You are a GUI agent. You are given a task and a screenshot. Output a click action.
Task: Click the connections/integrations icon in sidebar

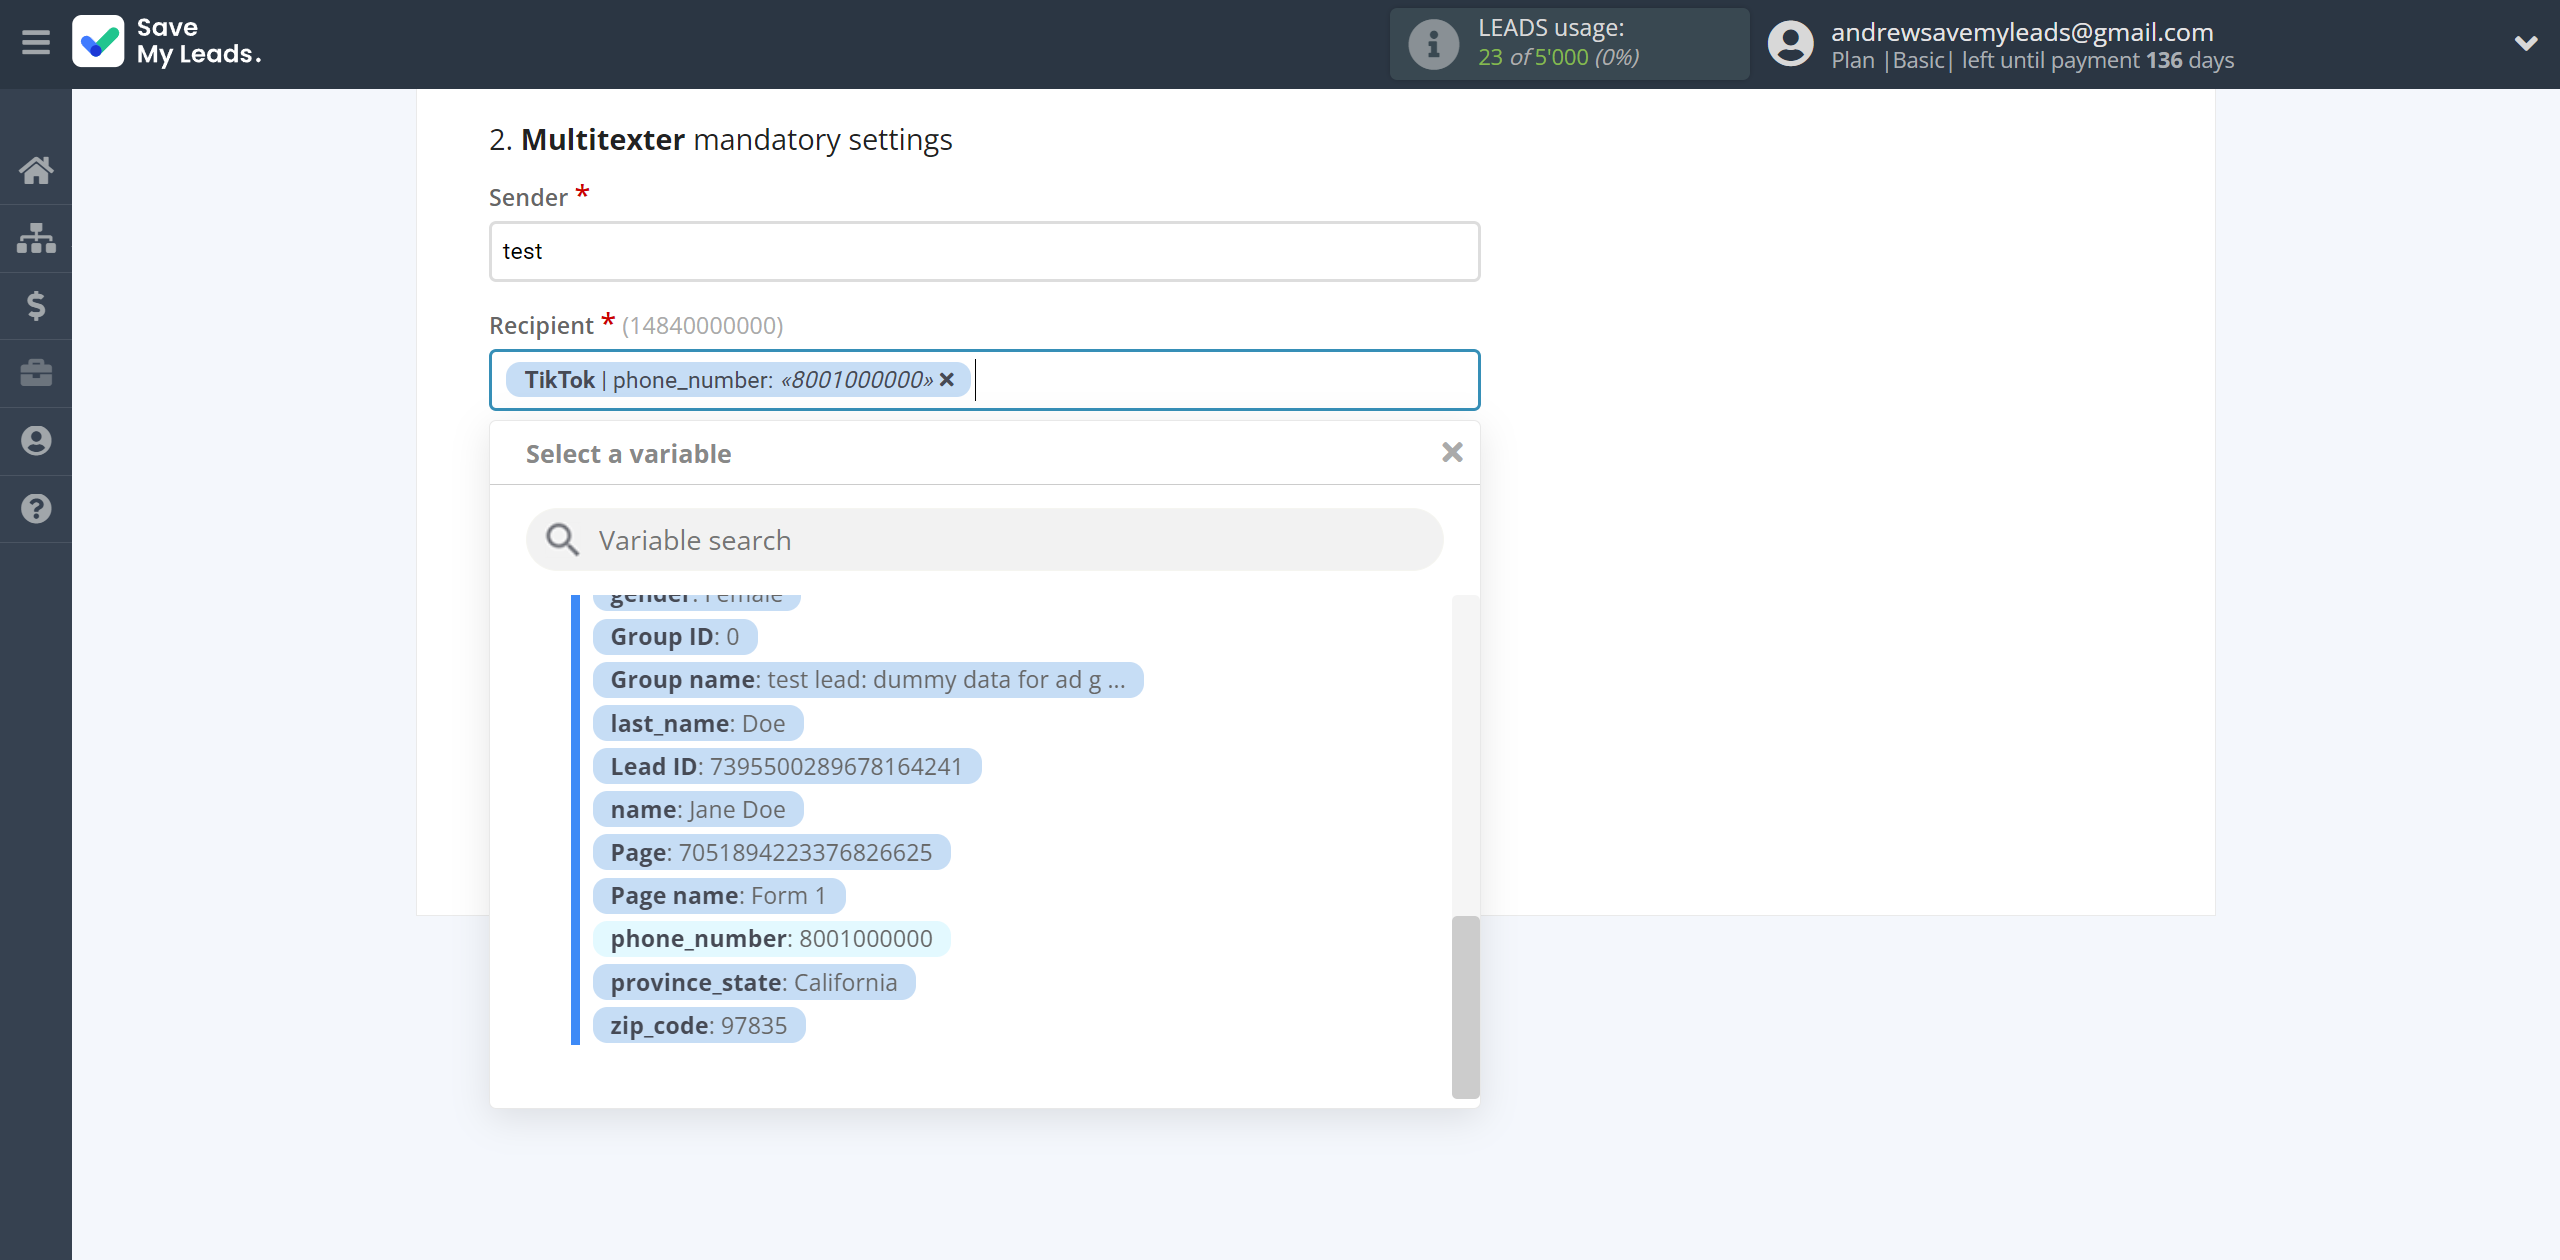click(36, 237)
